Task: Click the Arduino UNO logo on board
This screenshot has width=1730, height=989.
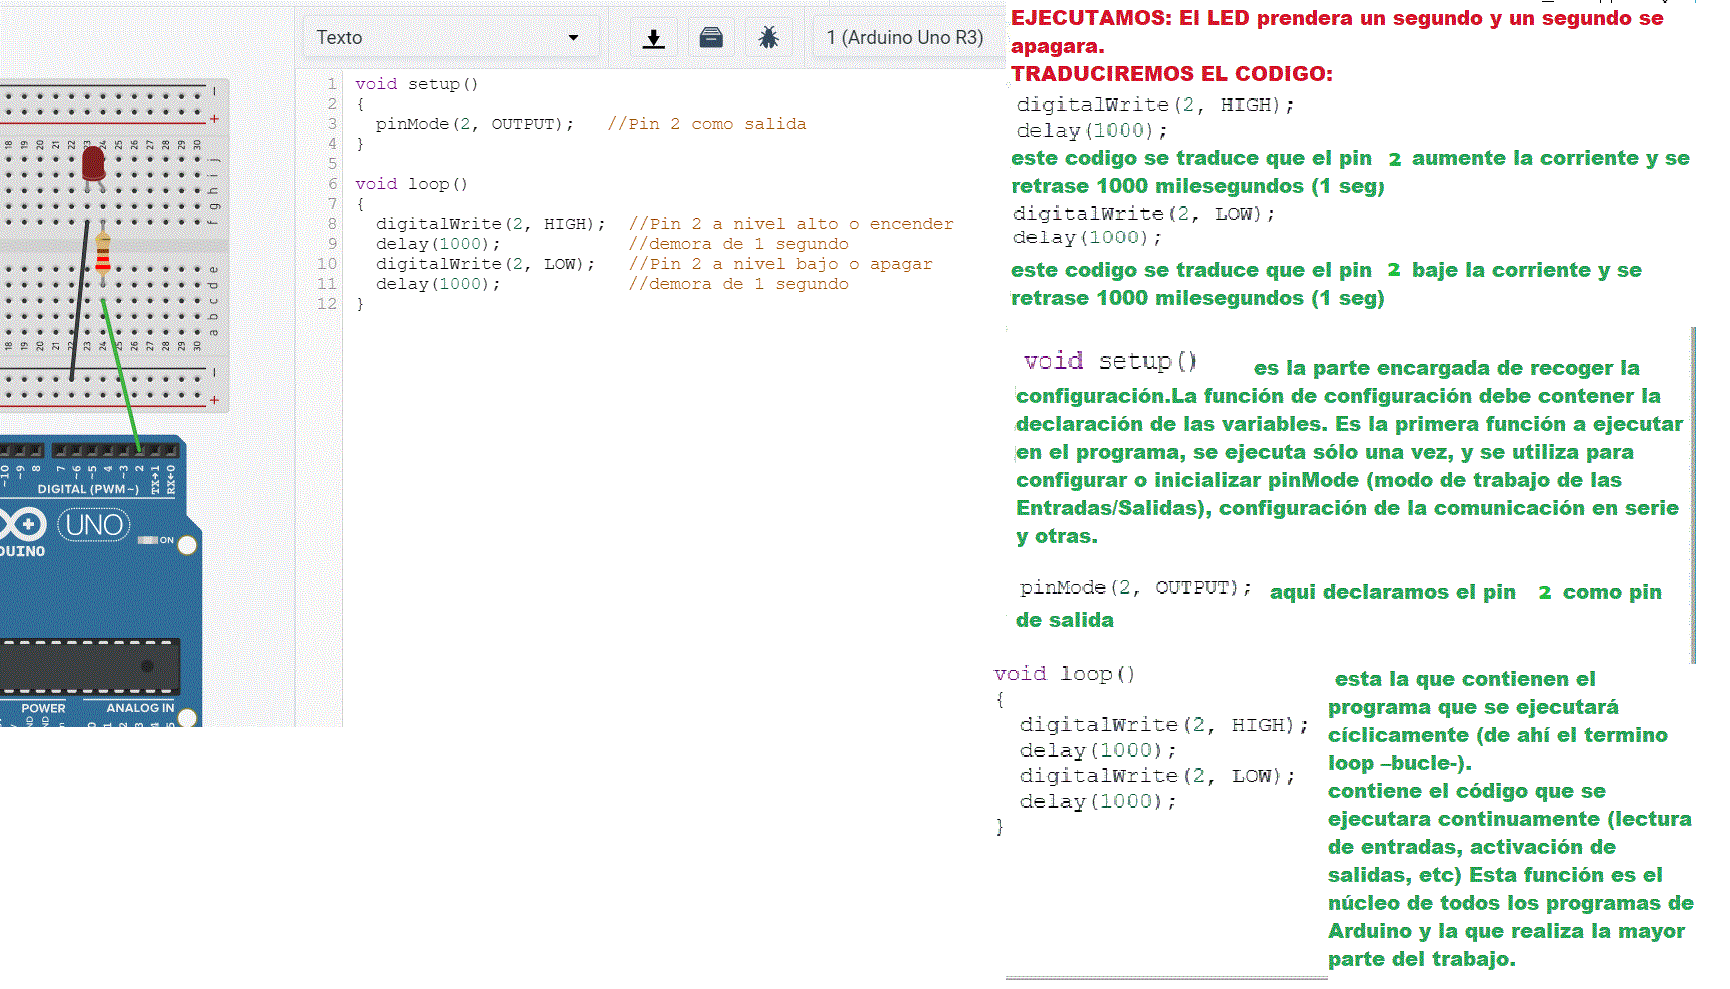Action: [94, 525]
